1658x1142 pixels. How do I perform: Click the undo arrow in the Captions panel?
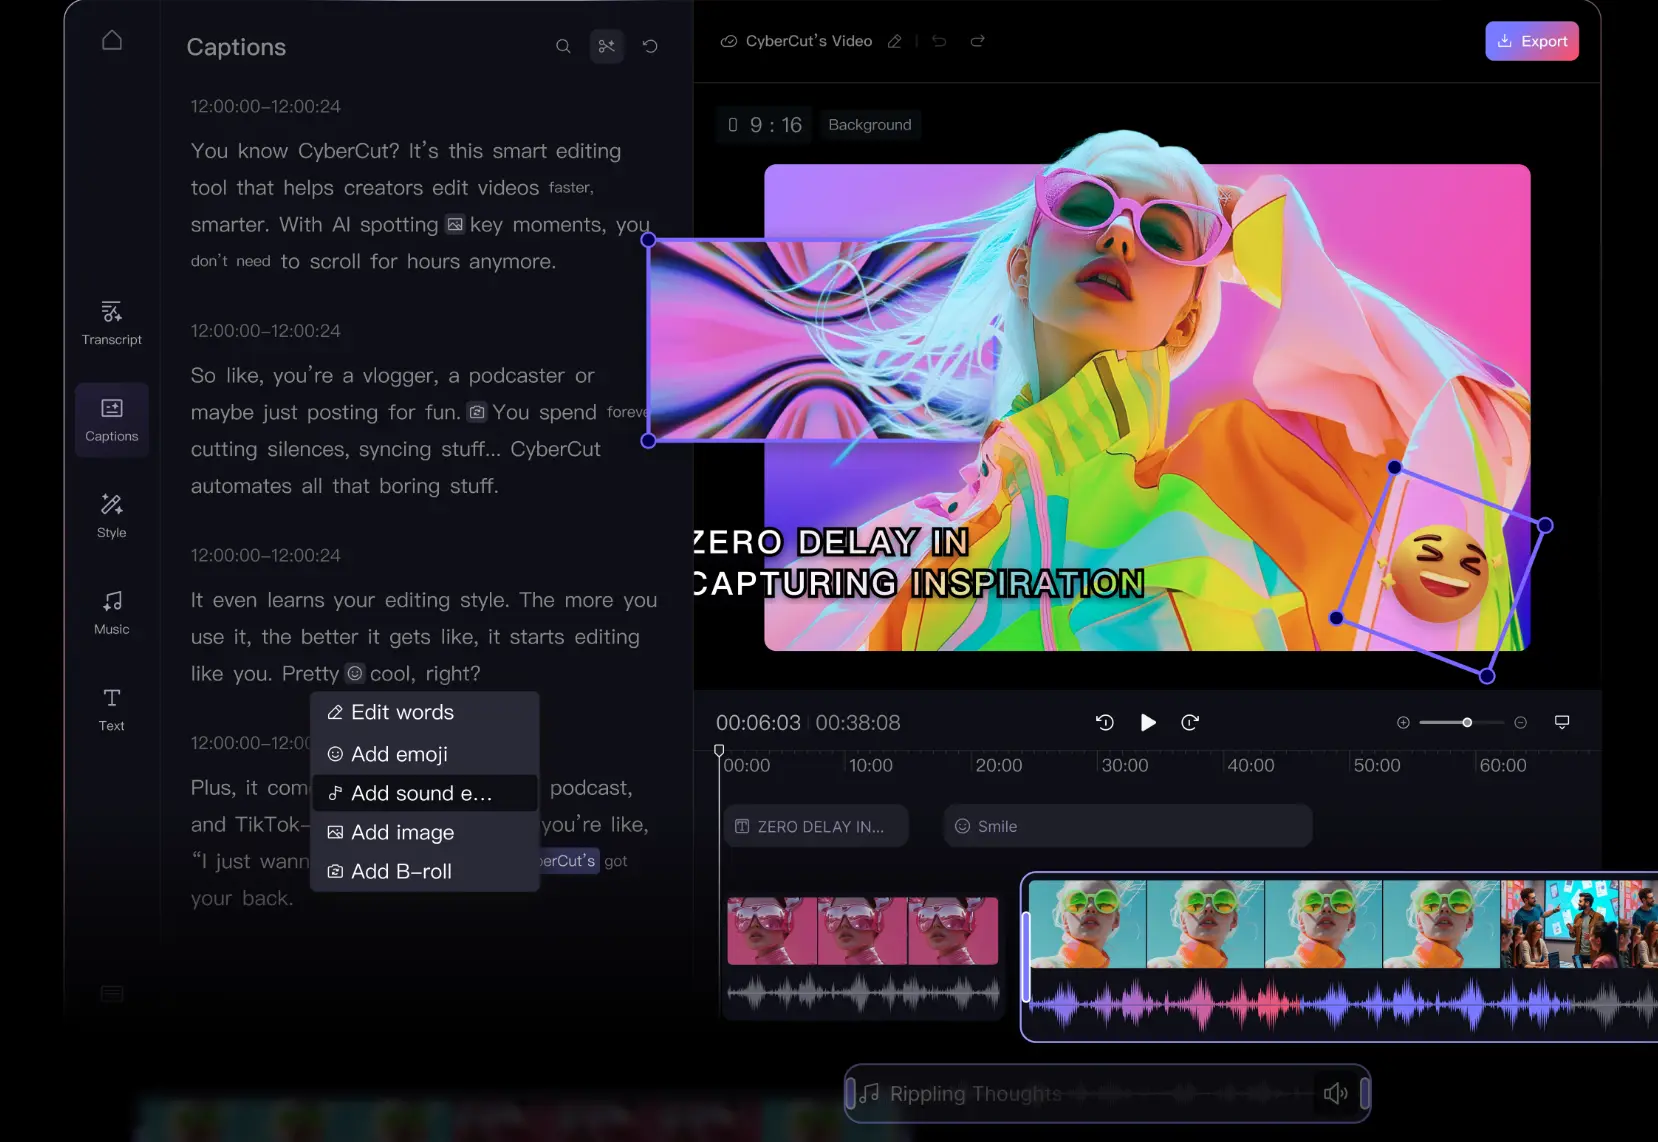[650, 46]
